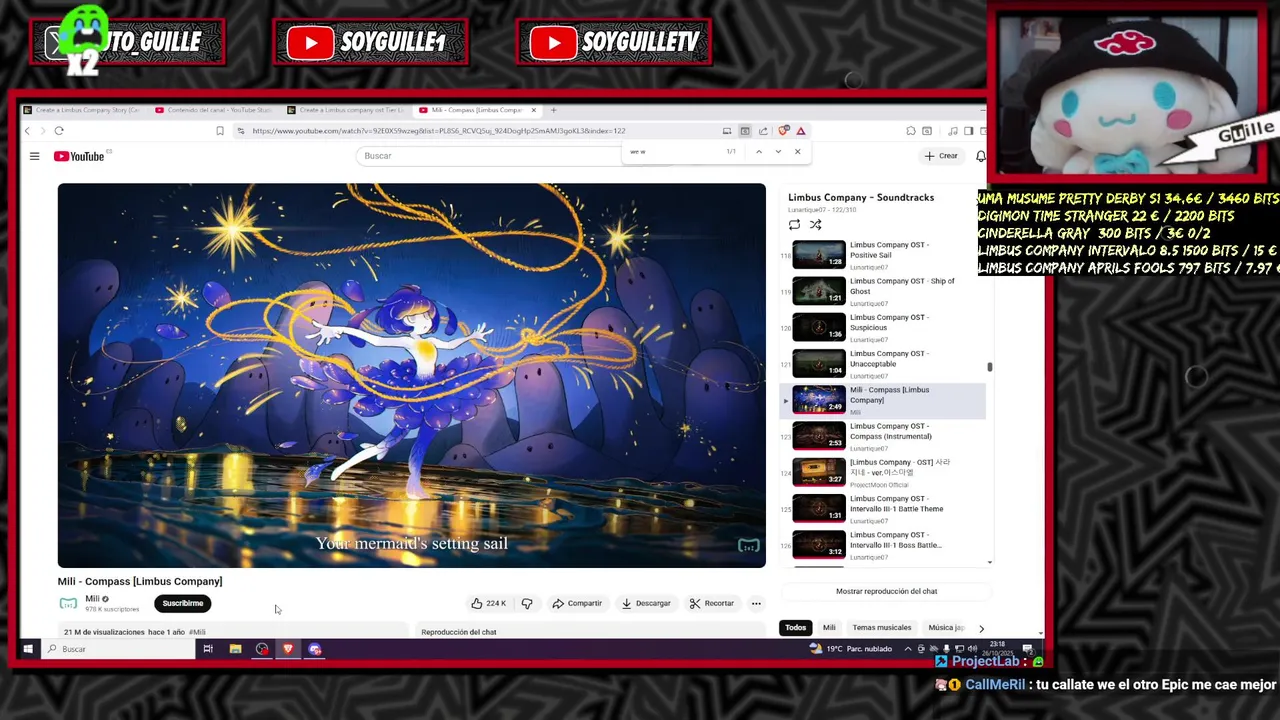Go to next find-in-page match
The height and width of the screenshot is (720, 1280).
(778, 152)
